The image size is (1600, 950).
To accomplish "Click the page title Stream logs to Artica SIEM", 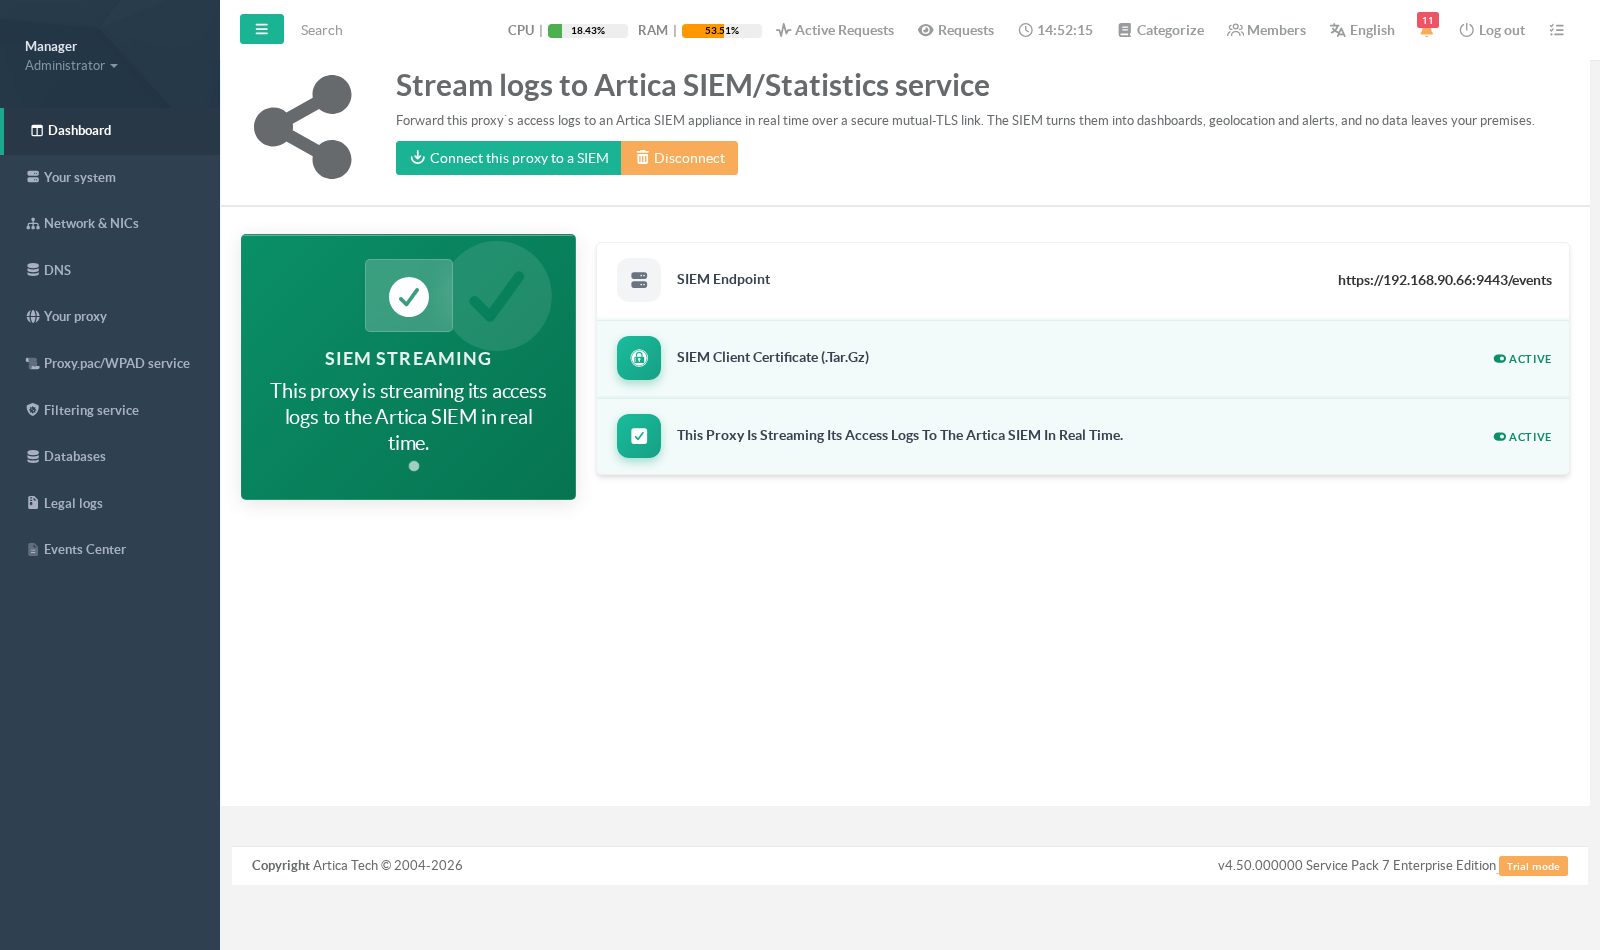I will point(693,86).
